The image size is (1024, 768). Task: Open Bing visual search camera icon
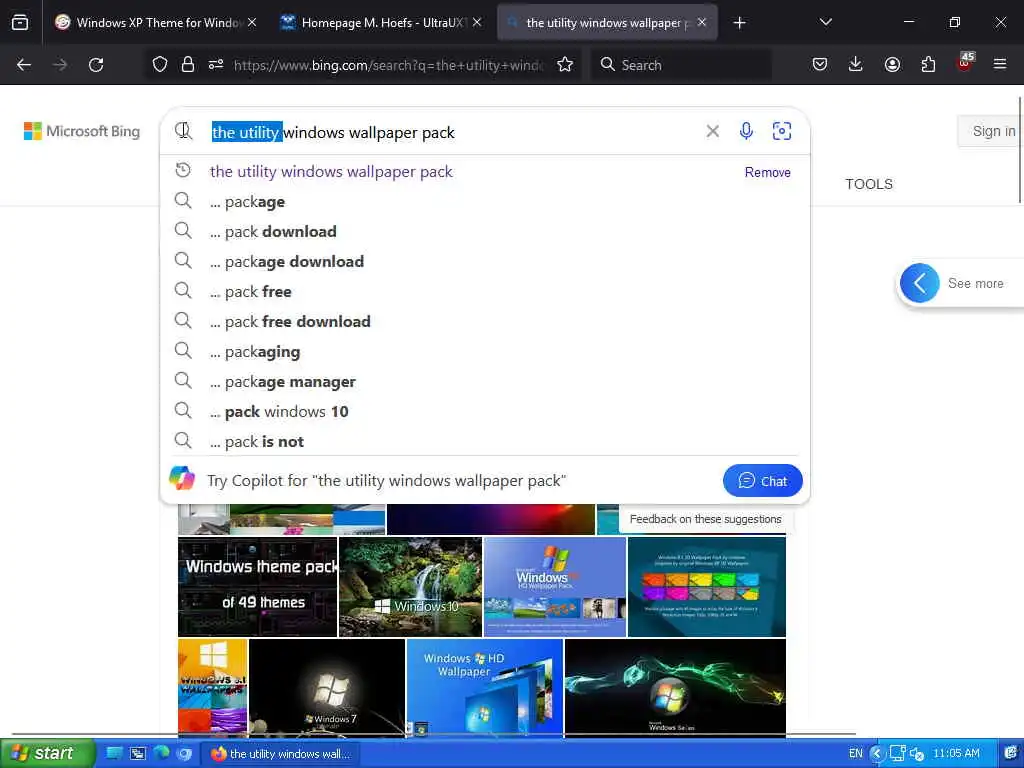(782, 131)
